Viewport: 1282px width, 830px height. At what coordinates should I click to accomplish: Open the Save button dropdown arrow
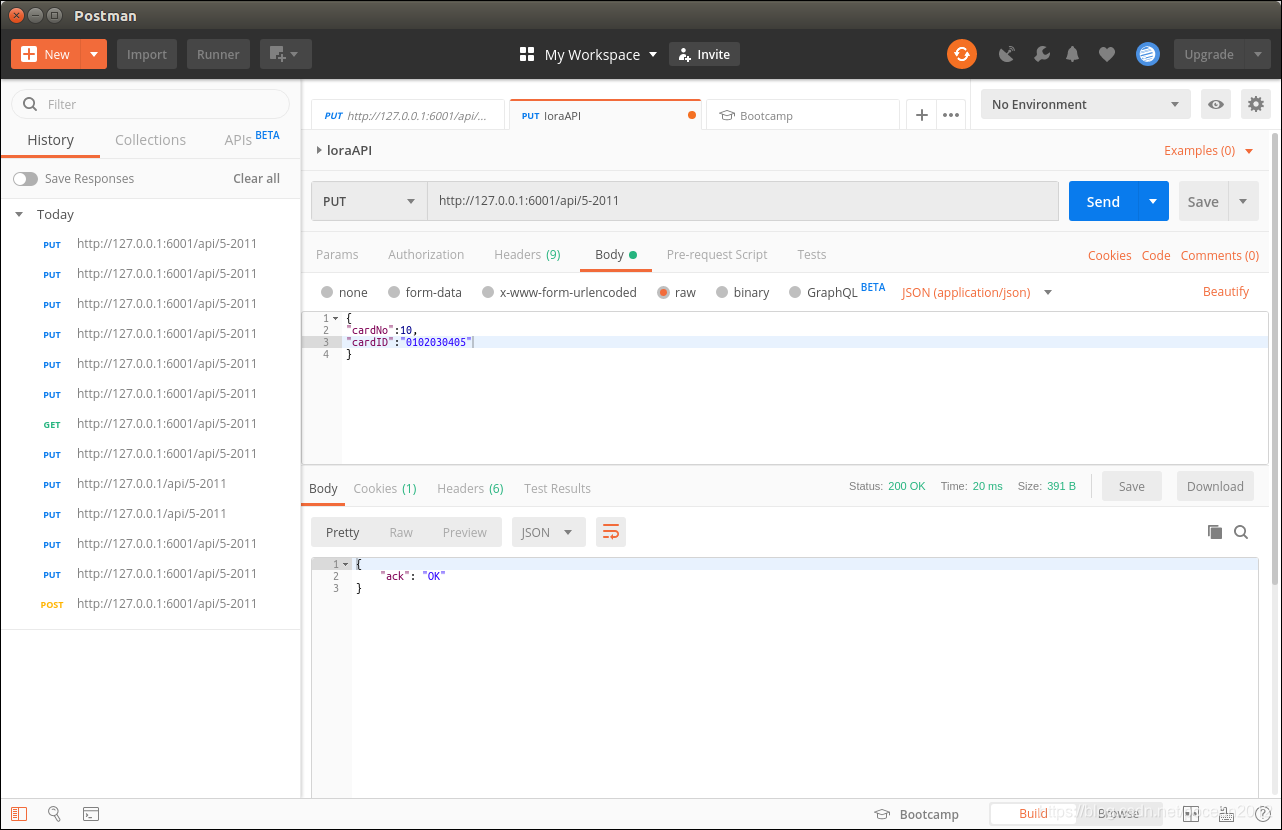click(1243, 201)
